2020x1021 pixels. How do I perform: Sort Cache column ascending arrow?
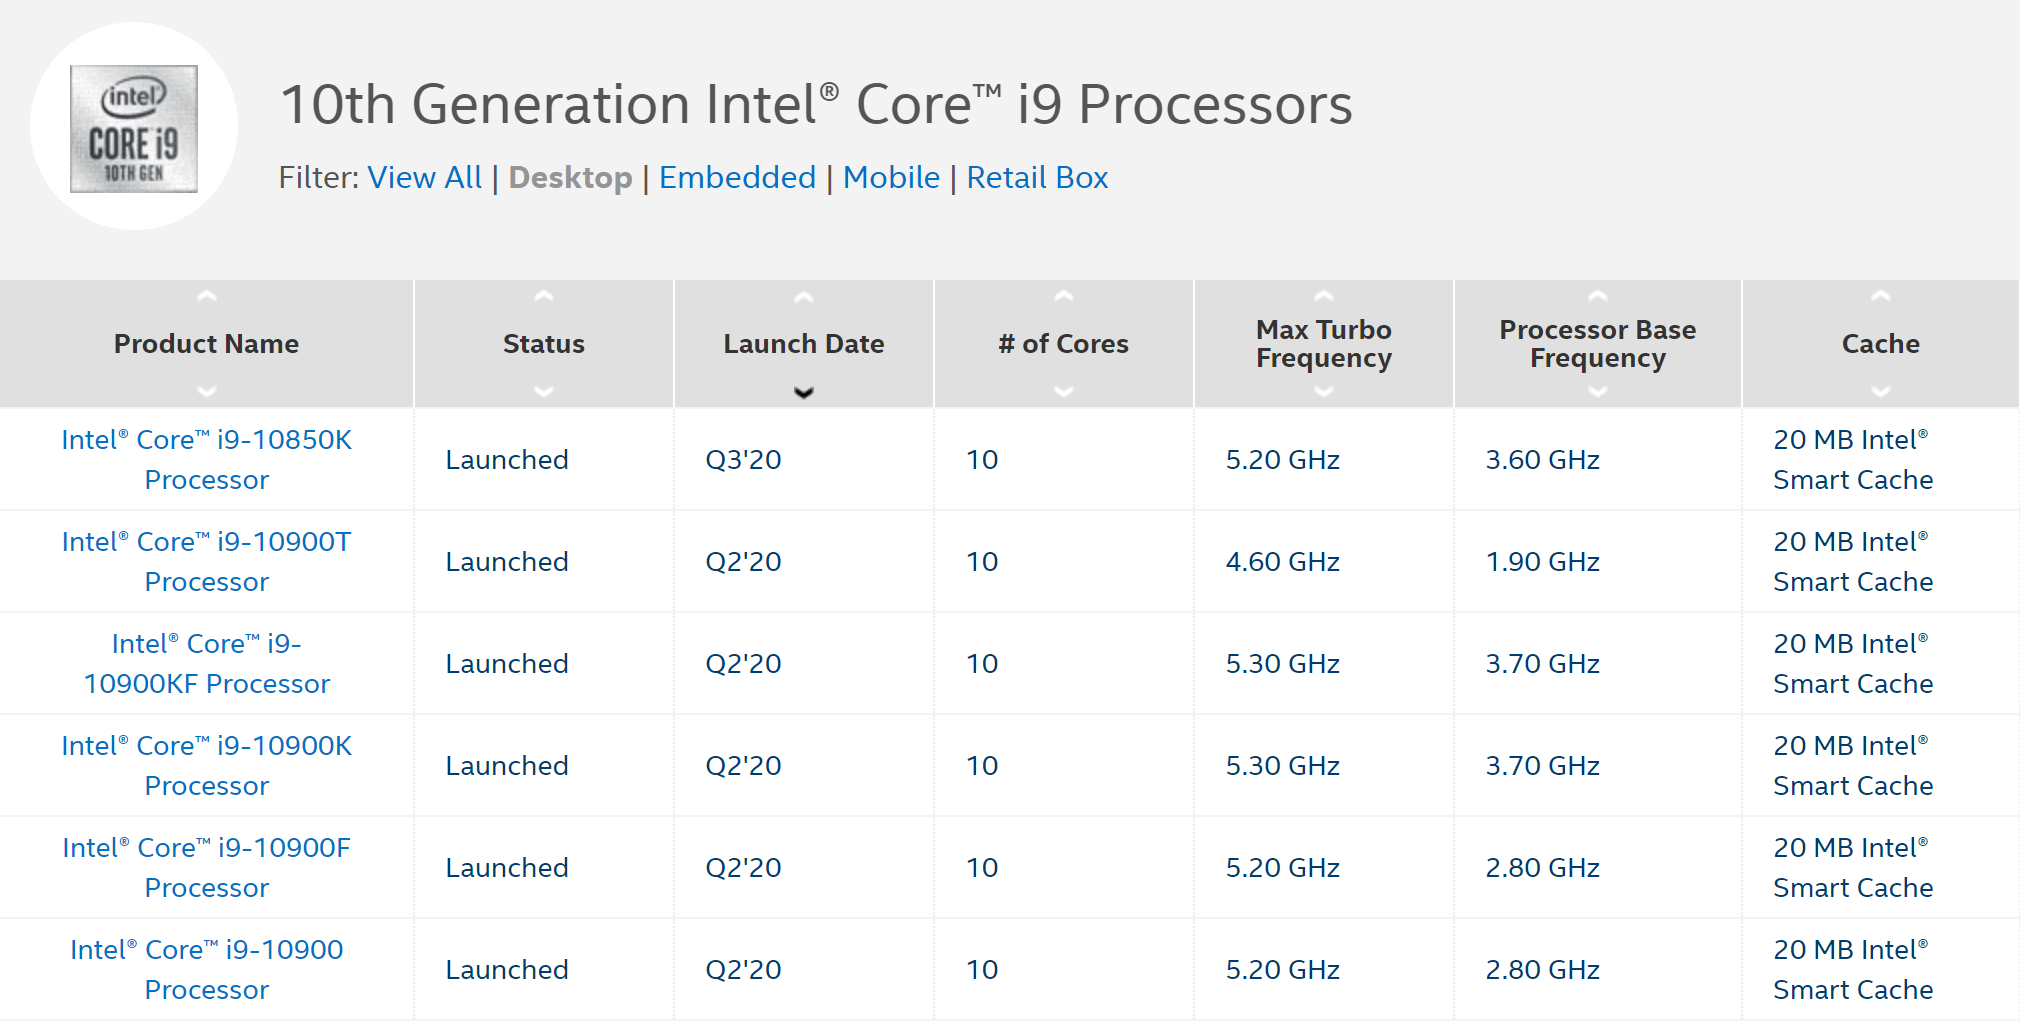(1880, 297)
